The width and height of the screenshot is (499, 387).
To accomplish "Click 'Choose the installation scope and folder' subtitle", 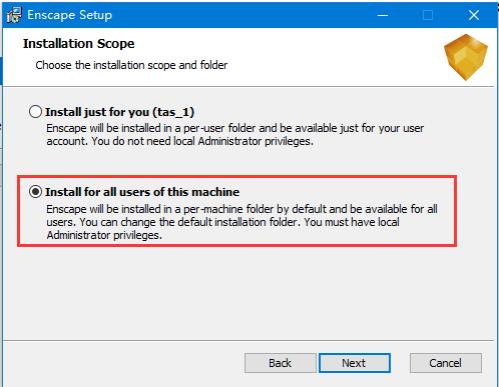I will (x=131, y=65).
